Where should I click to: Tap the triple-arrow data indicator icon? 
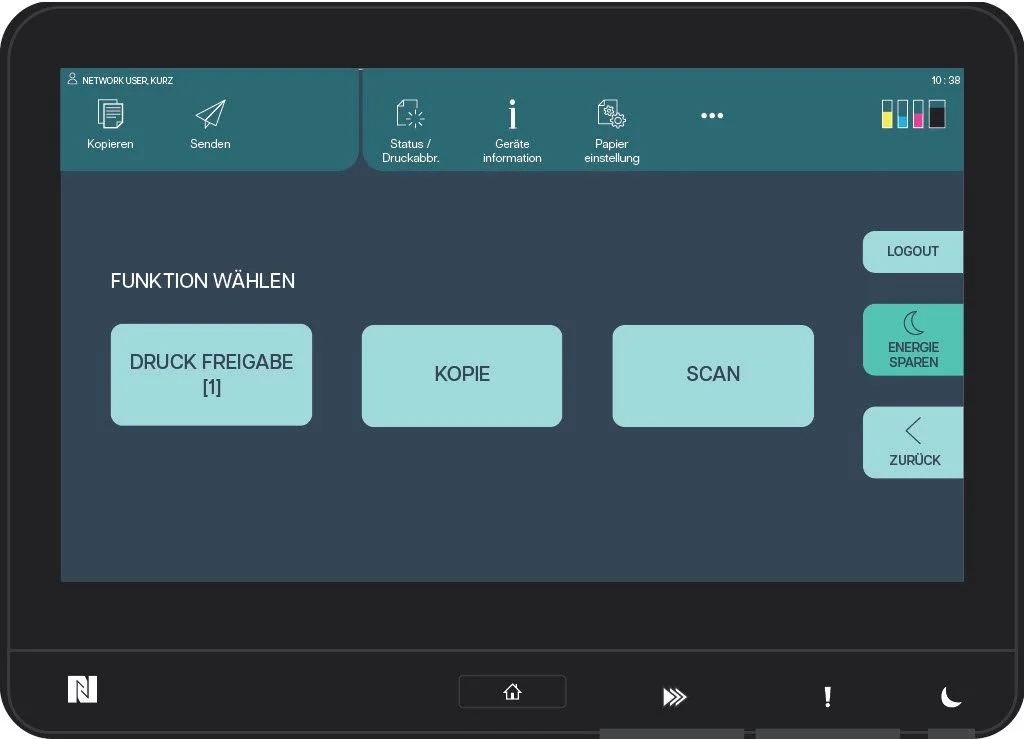pyautogui.click(x=675, y=697)
